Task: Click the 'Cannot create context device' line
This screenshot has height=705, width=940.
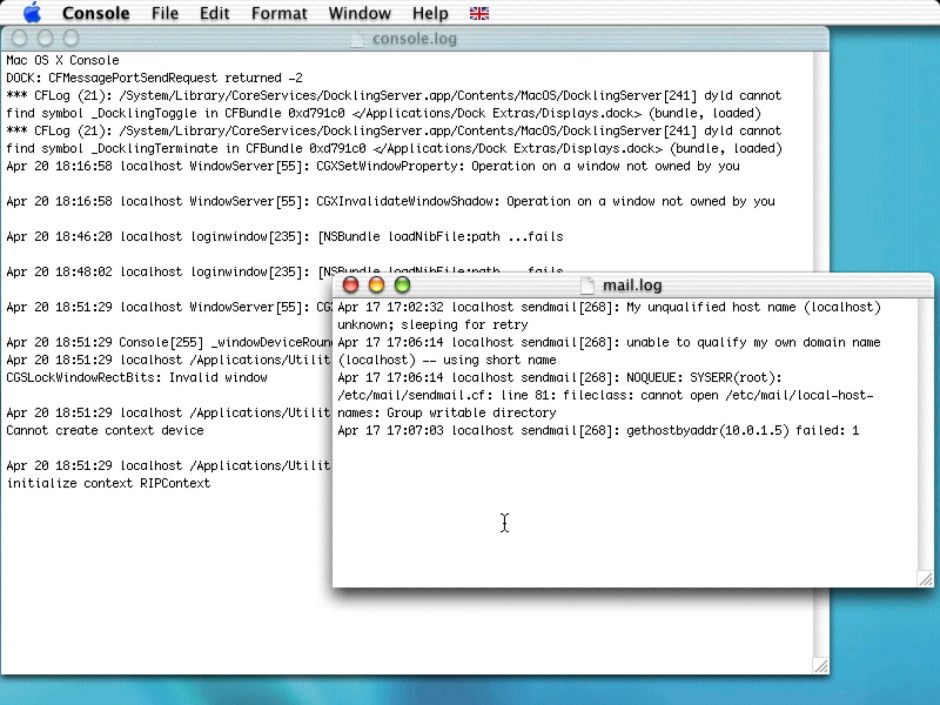Action: [x=105, y=430]
